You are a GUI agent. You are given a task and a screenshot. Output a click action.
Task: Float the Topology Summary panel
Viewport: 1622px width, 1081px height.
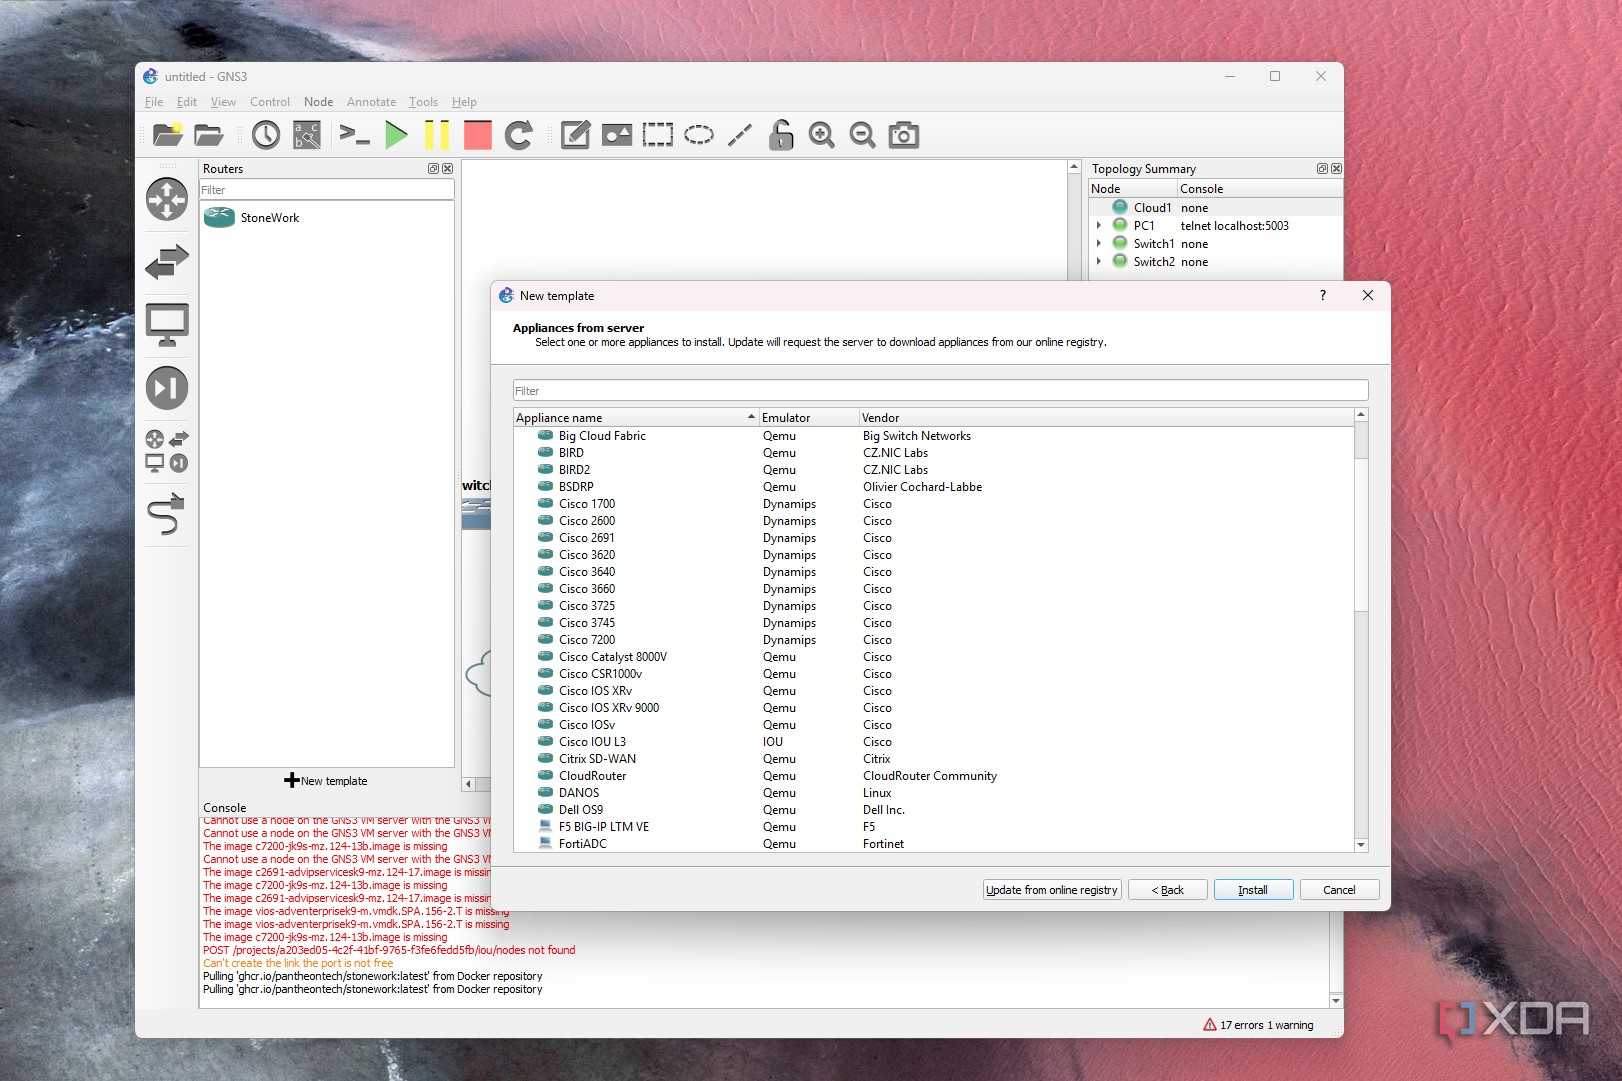point(1322,169)
